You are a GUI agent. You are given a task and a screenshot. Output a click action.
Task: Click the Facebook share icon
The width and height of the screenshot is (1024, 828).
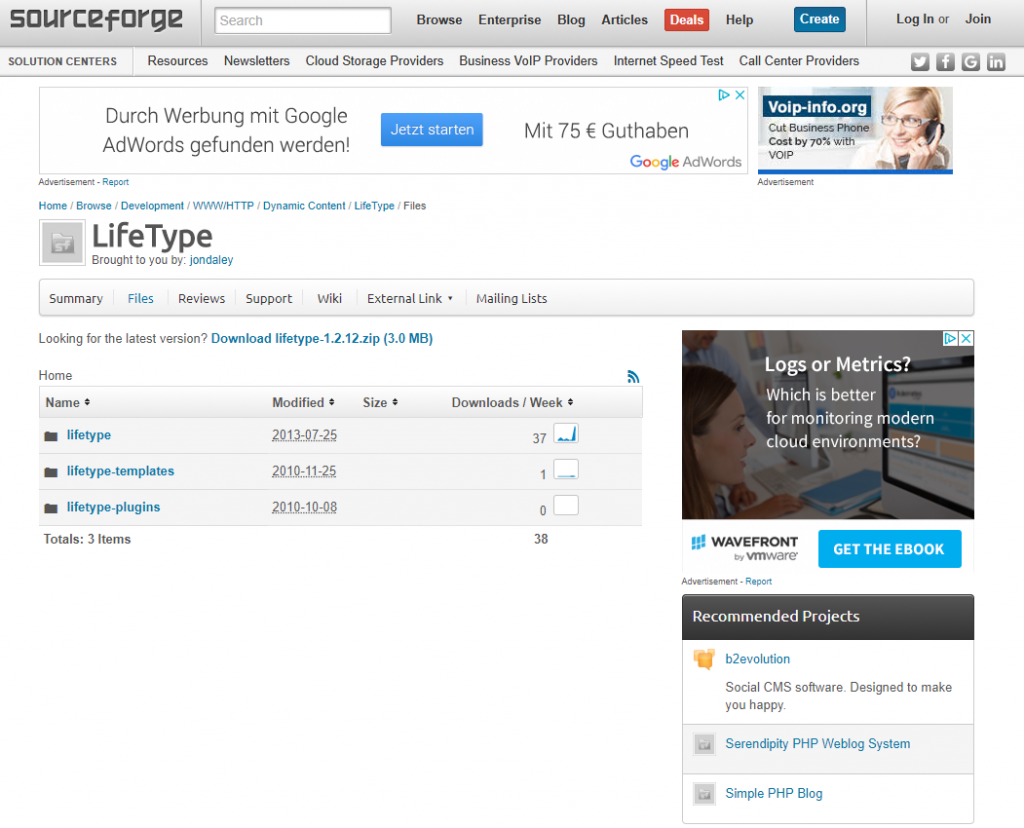point(945,61)
